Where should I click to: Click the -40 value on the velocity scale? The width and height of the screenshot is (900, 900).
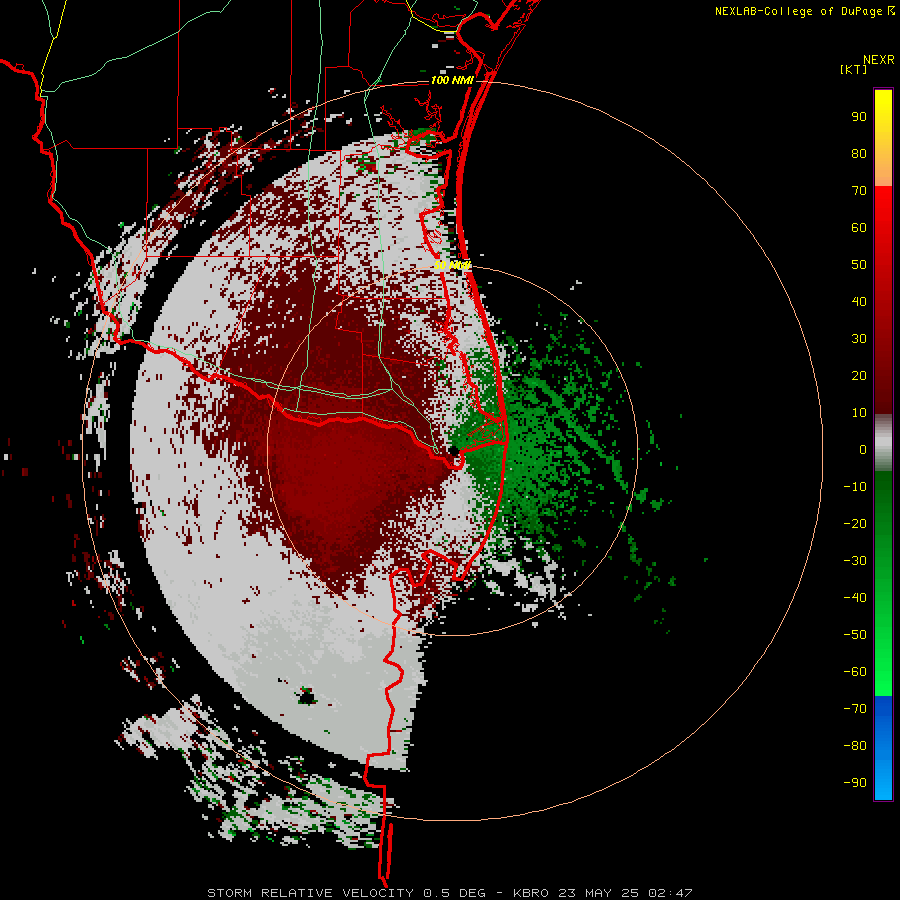click(x=855, y=598)
